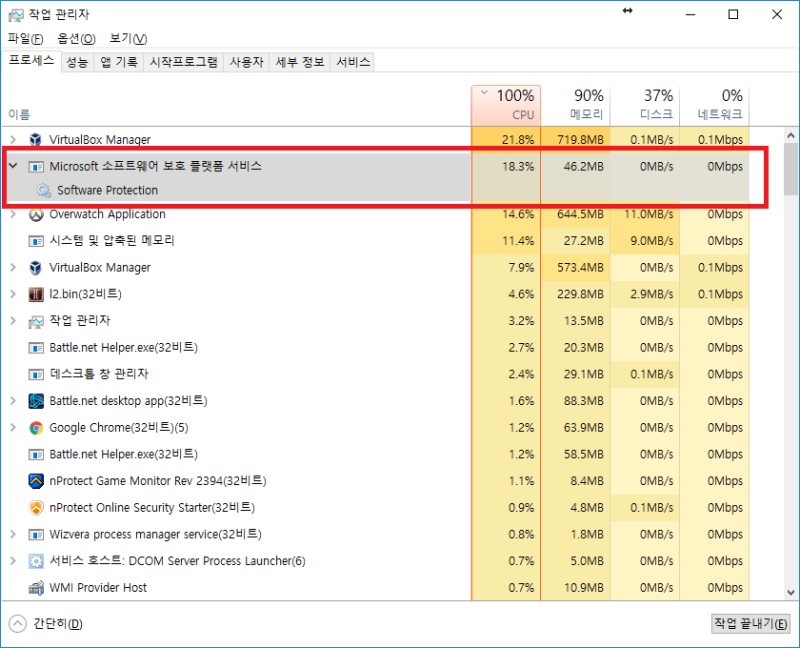Click the 644.5MB memory value for Overwatch
The height and width of the screenshot is (648, 800).
point(581,214)
